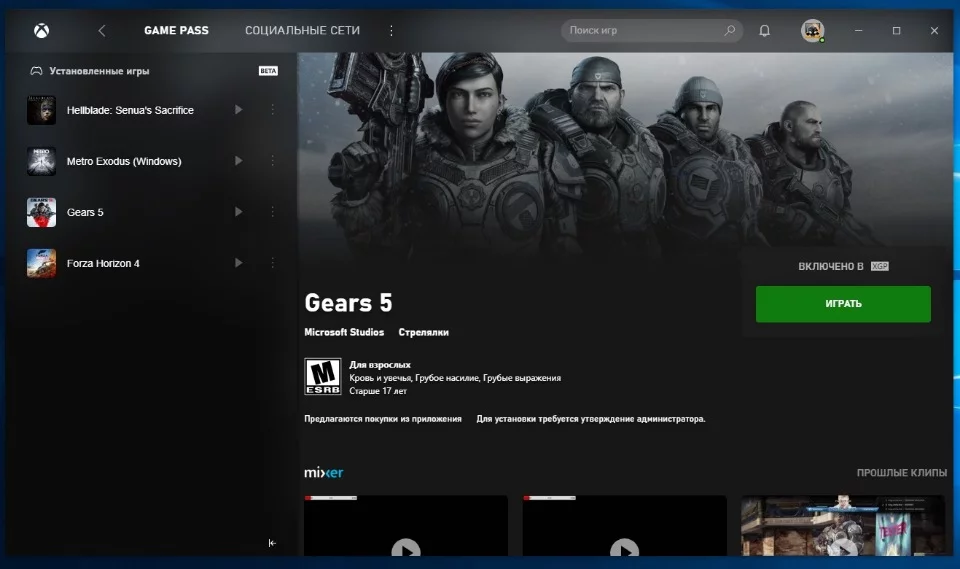Open the third Mixer clip thumbnail
Image resolution: width=960 pixels, height=569 pixels.
(843, 526)
